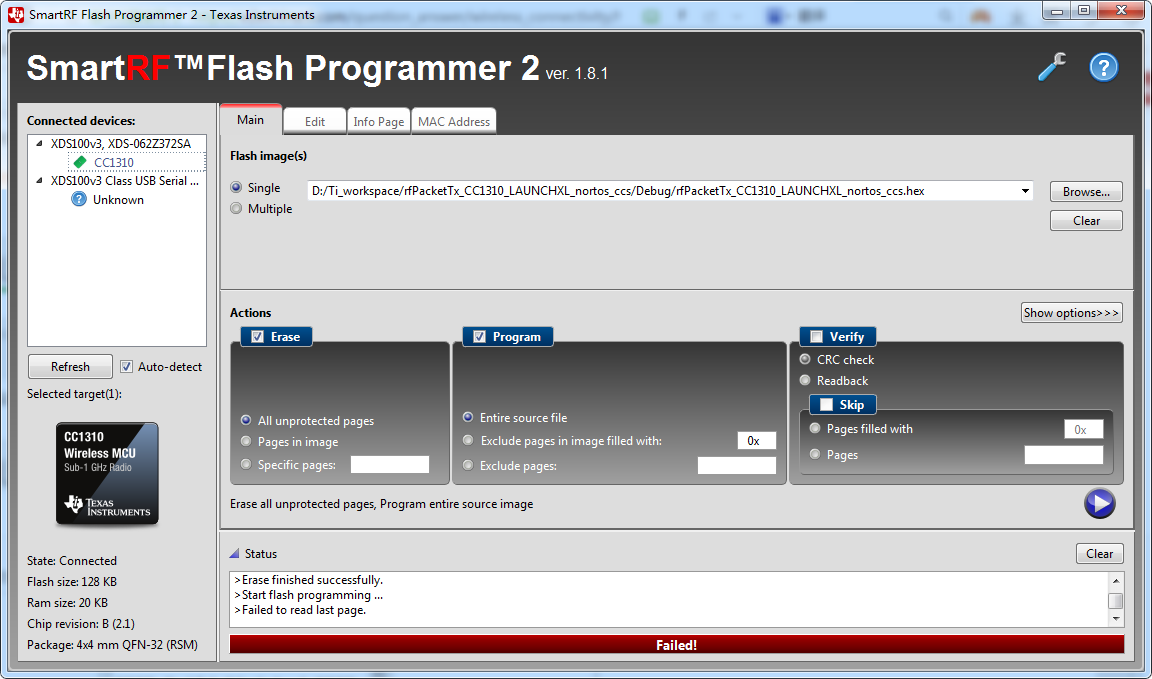
Task: Select All unprotected pages erase option
Action: point(246,420)
